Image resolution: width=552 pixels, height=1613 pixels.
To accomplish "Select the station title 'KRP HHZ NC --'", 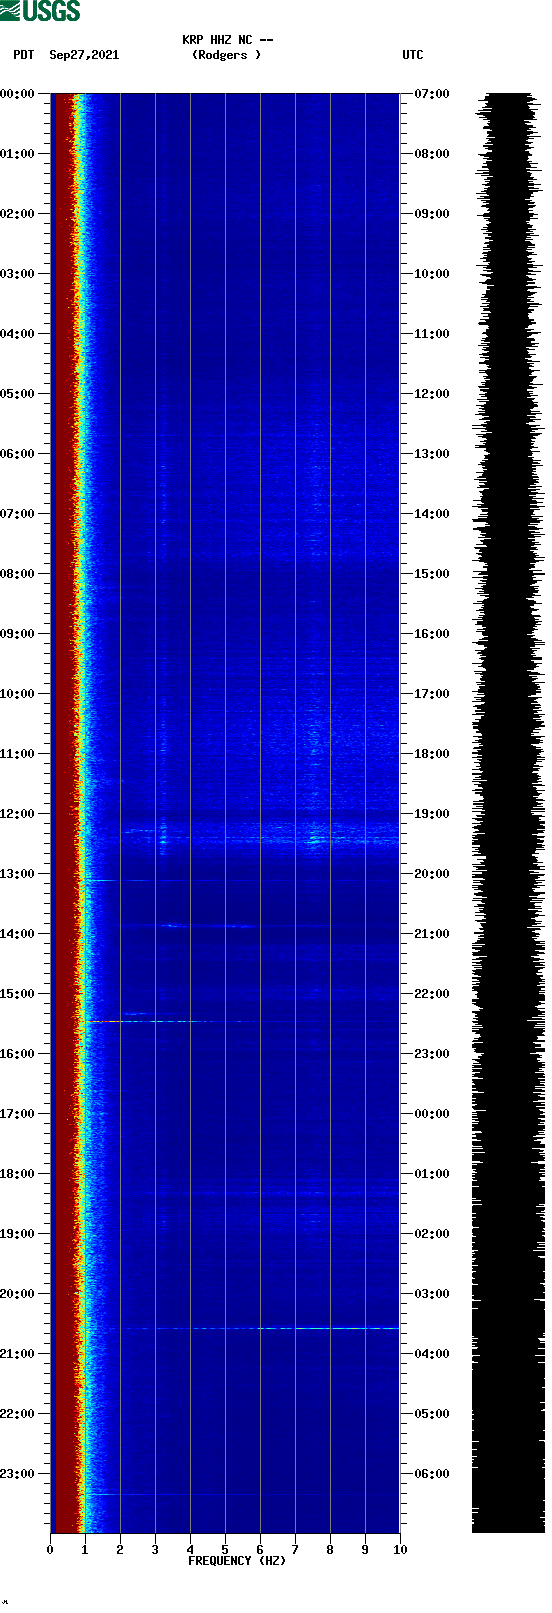I will coord(228,40).
